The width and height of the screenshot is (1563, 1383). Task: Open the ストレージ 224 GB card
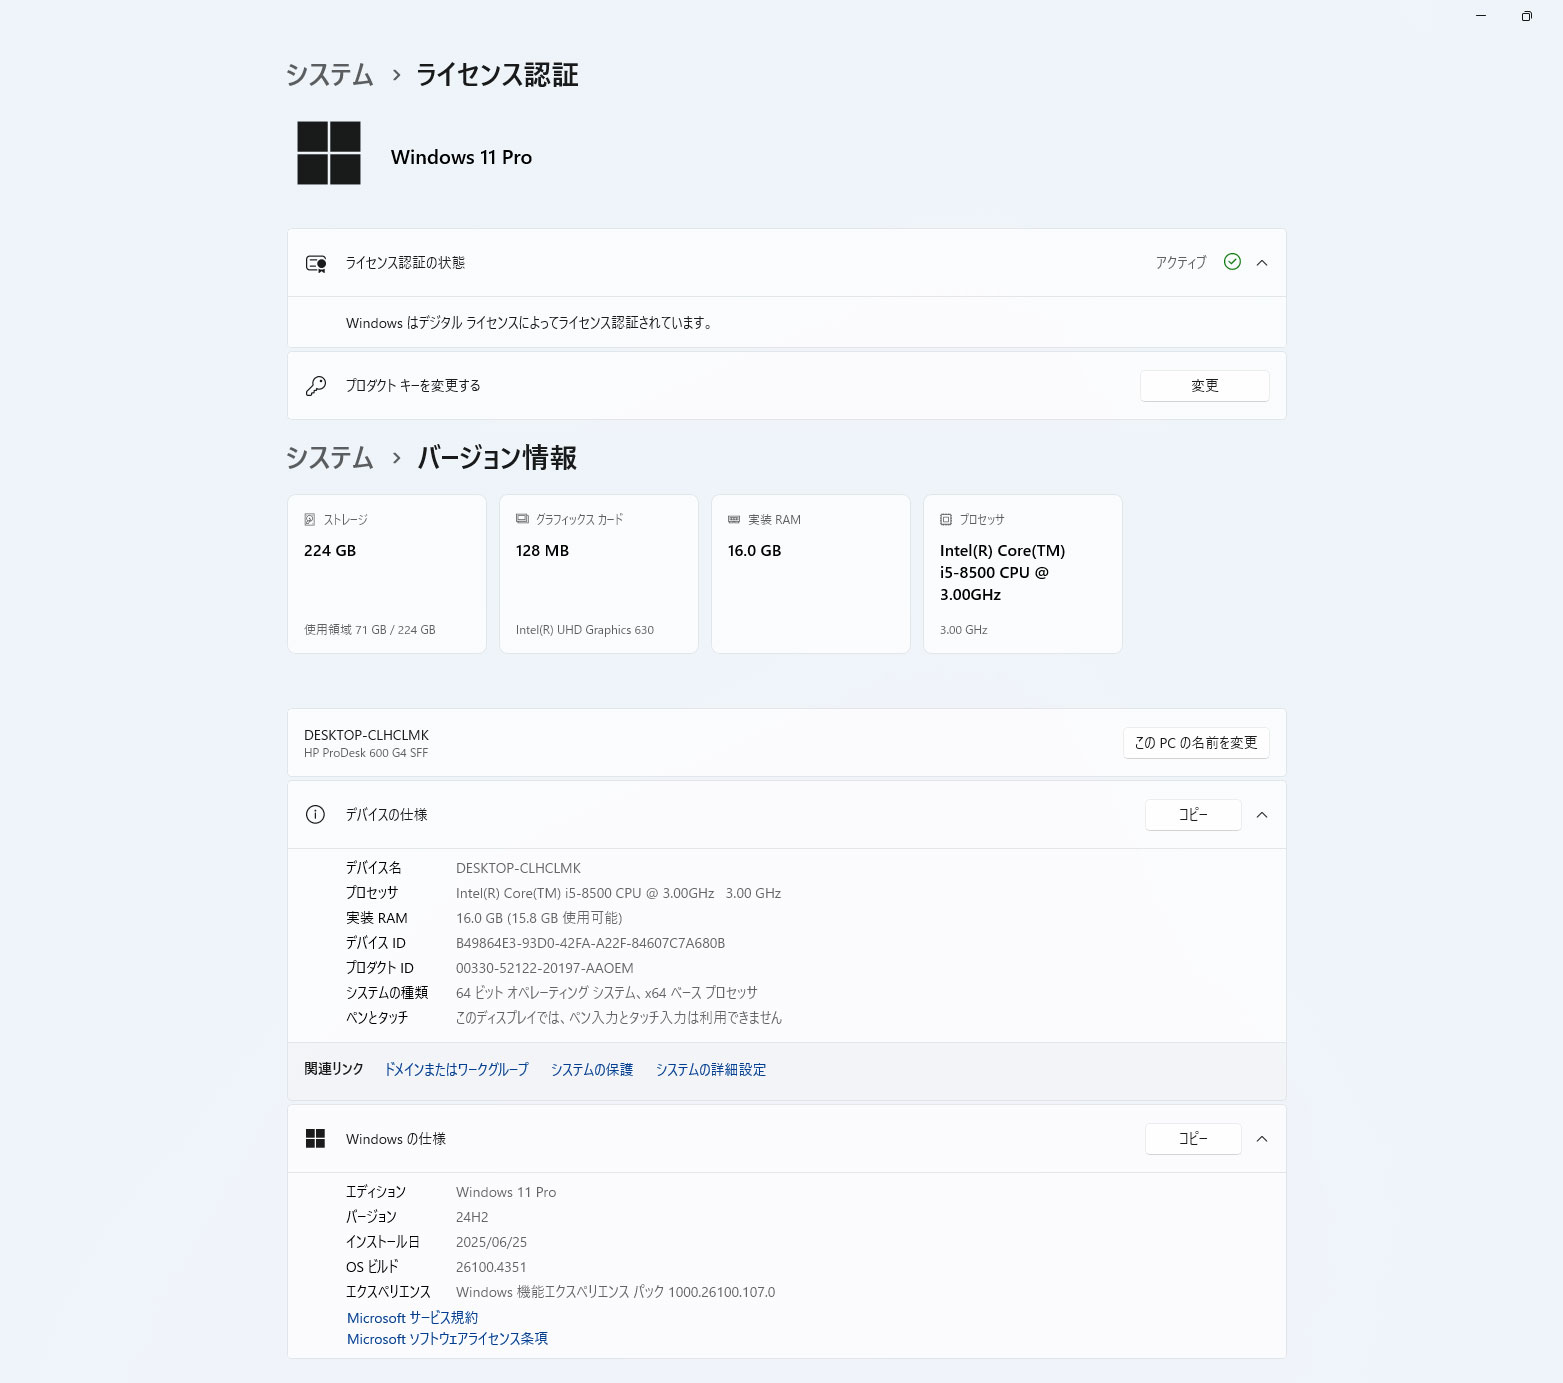point(387,574)
